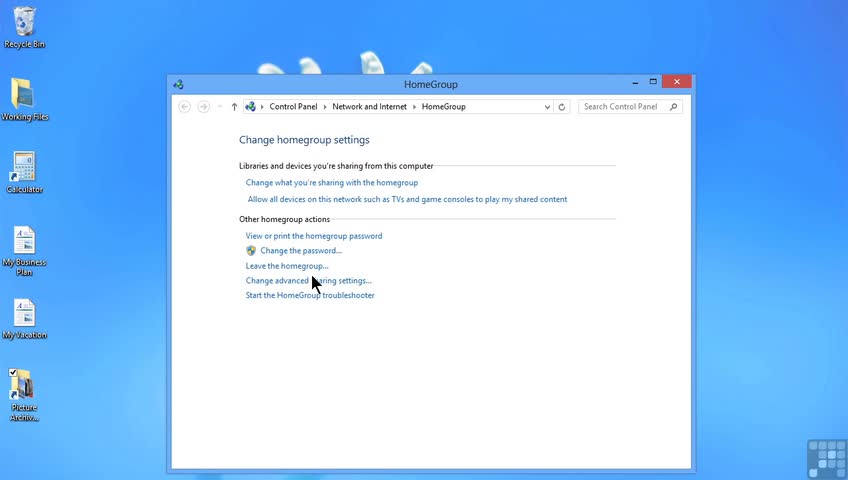Open the address bar history dropdown
Screen dimensions: 848x480
547,107
